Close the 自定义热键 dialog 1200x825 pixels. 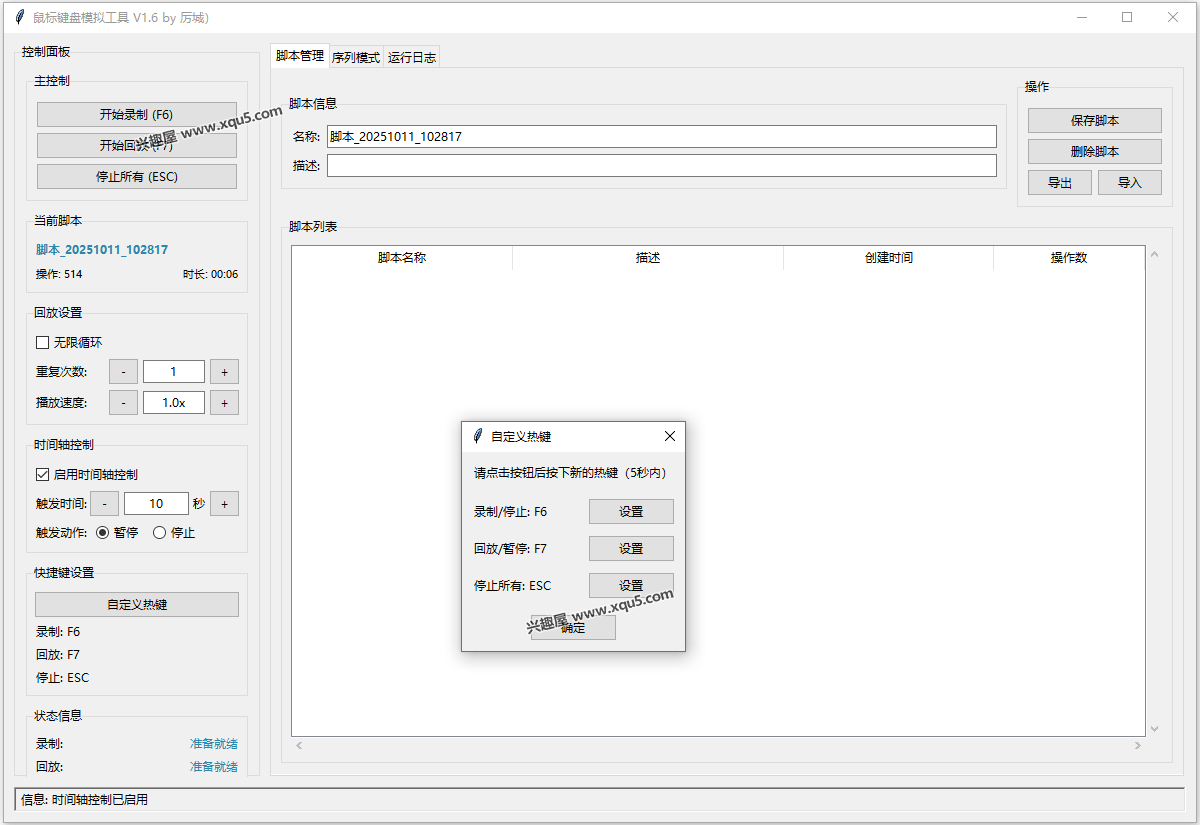[x=670, y=436]
